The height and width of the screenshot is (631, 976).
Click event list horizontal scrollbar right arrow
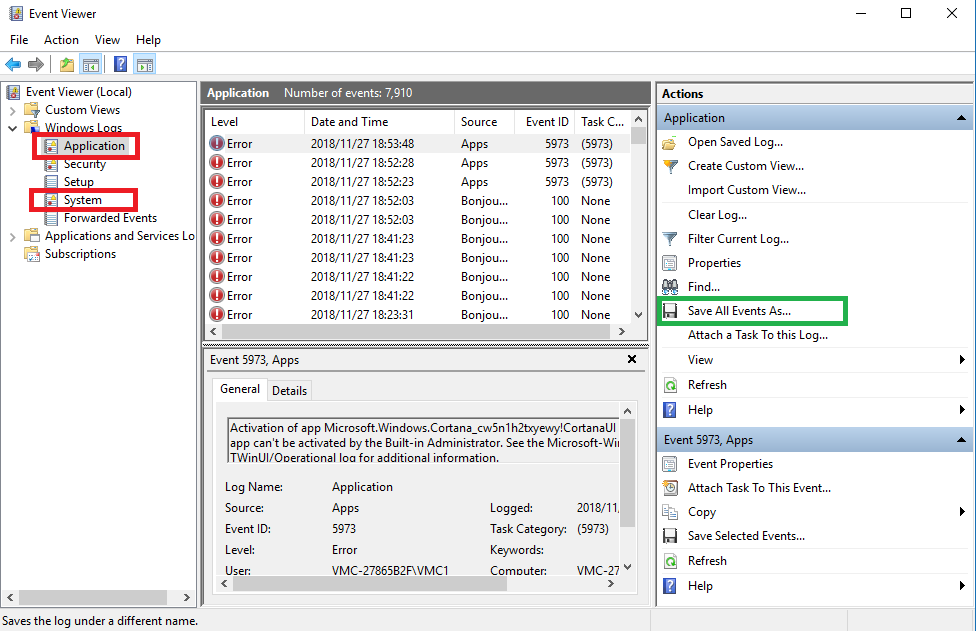click(x=621, y=332)
